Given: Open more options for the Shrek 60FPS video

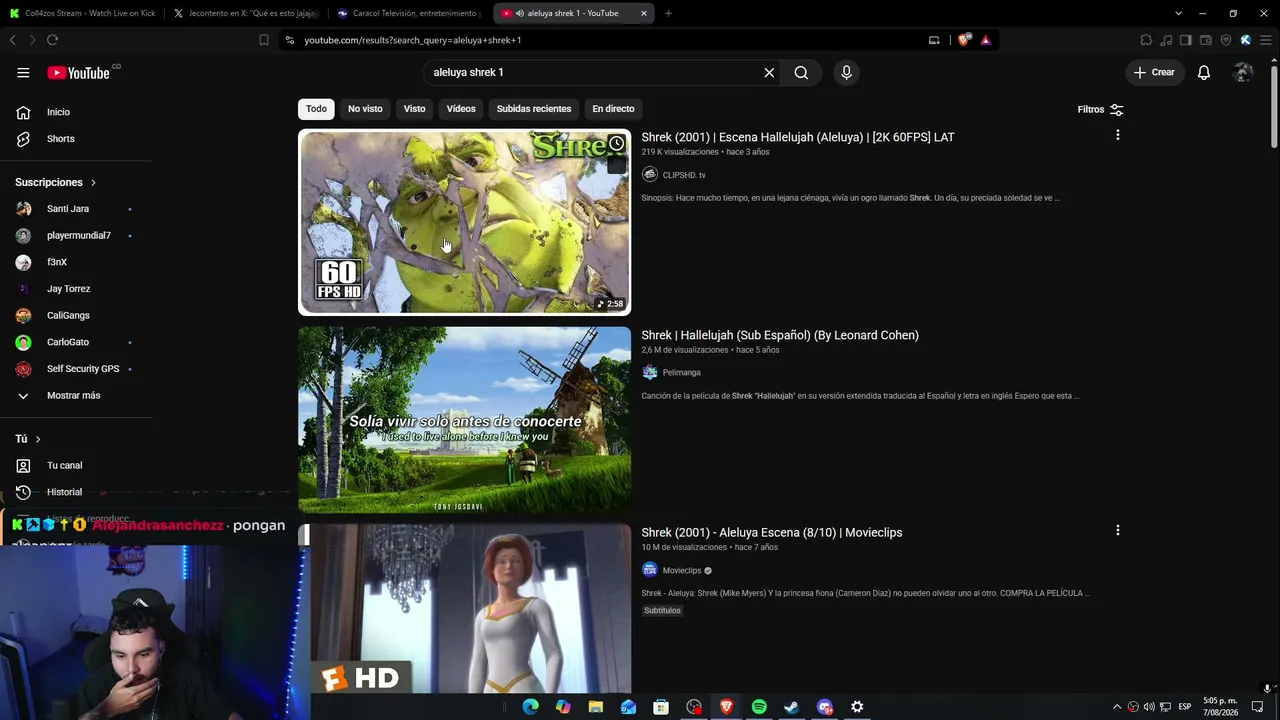Looking at the screenshot, I should pyautogui.click(x=1117, y=135).
